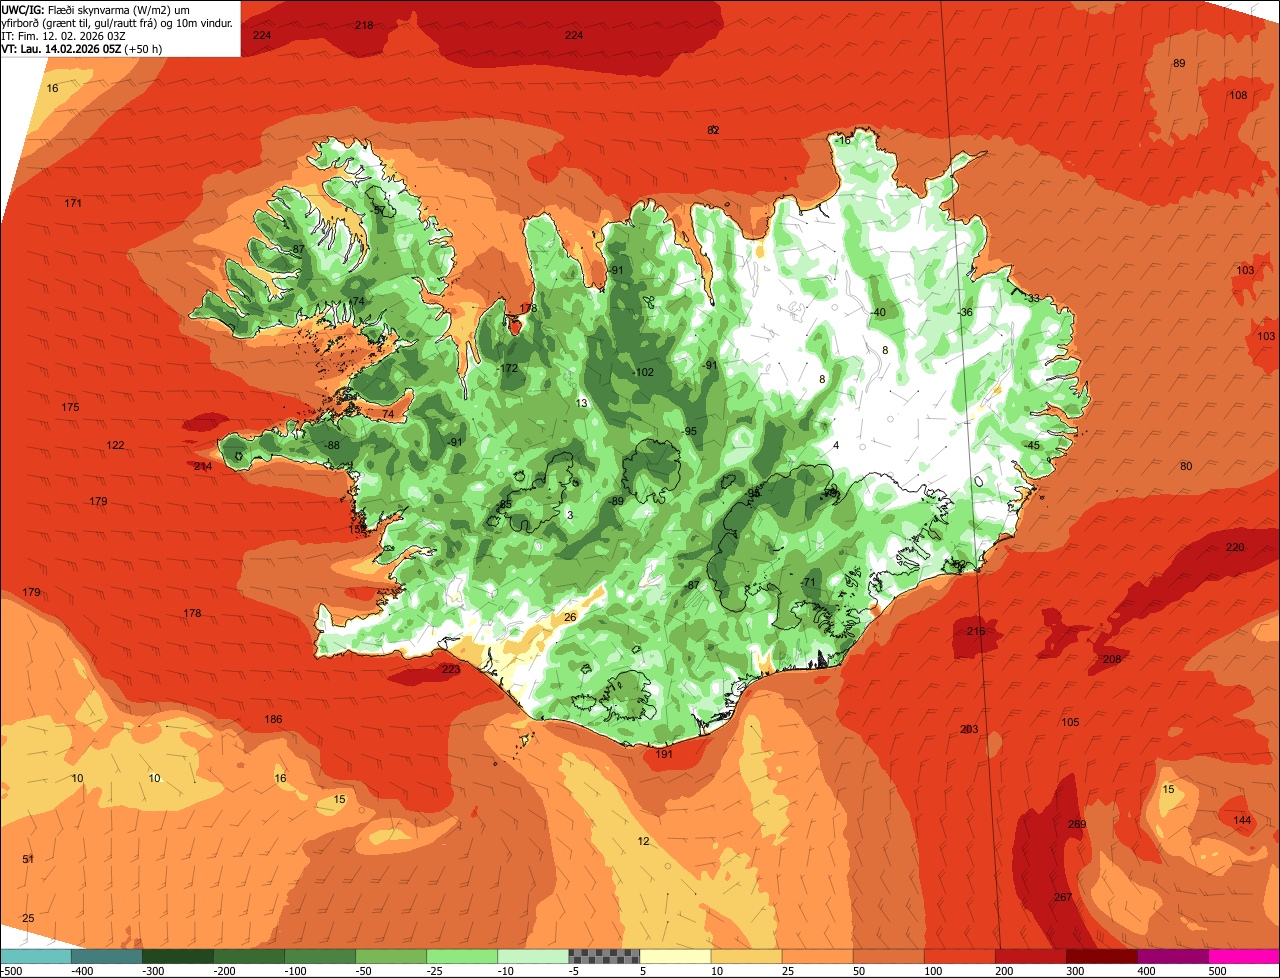Viewport: 1280px width, 978px height.
Task: Click the map value "218"
Action: click(x=364, y=25)
